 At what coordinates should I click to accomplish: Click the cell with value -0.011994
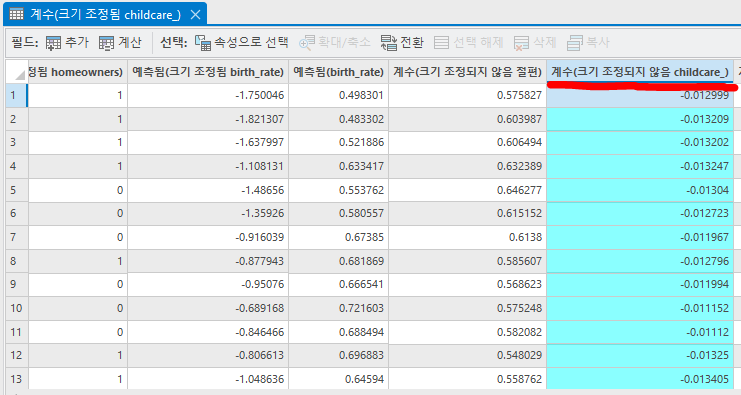coord(640,284)
